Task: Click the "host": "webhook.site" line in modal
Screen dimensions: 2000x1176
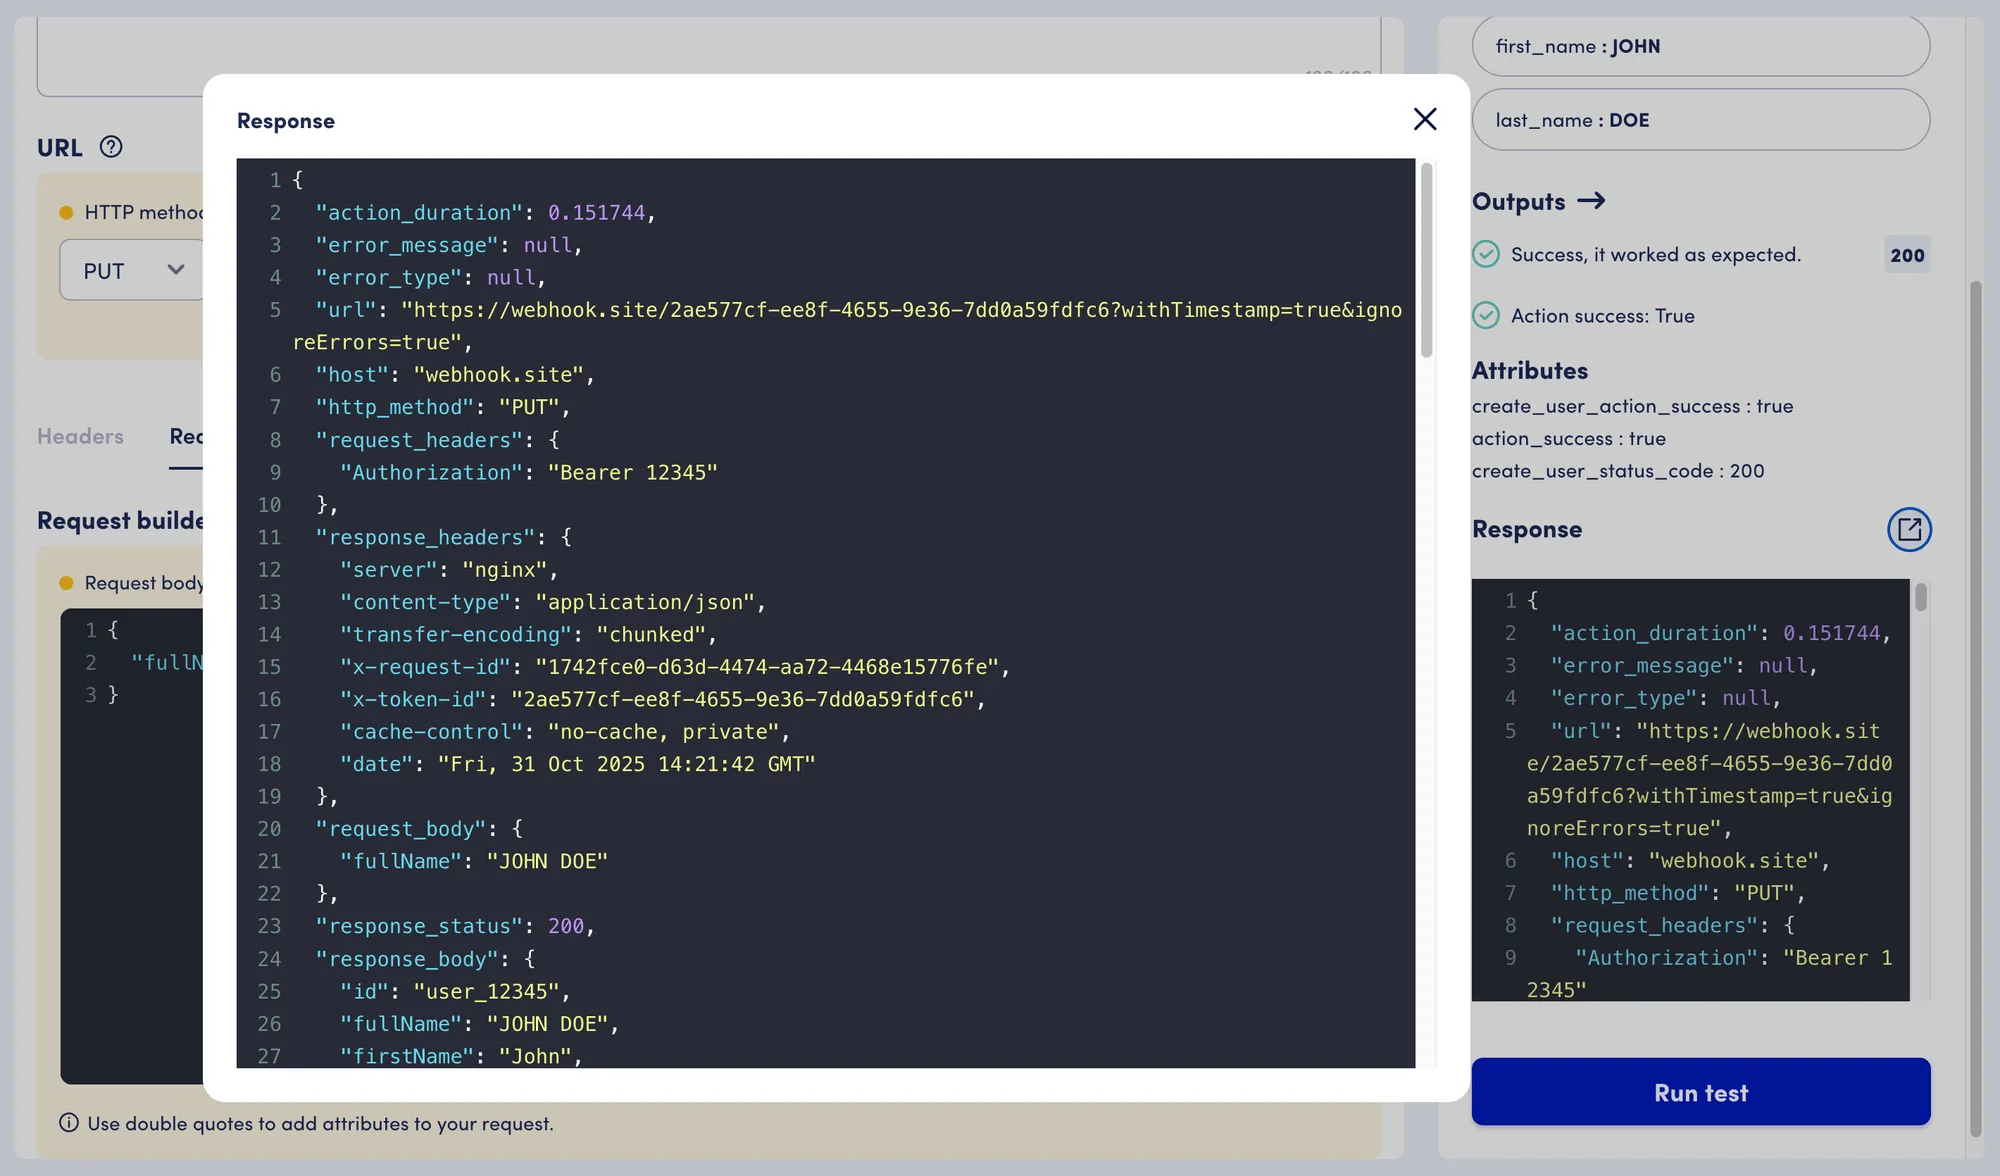Action: tap(455, 374)
